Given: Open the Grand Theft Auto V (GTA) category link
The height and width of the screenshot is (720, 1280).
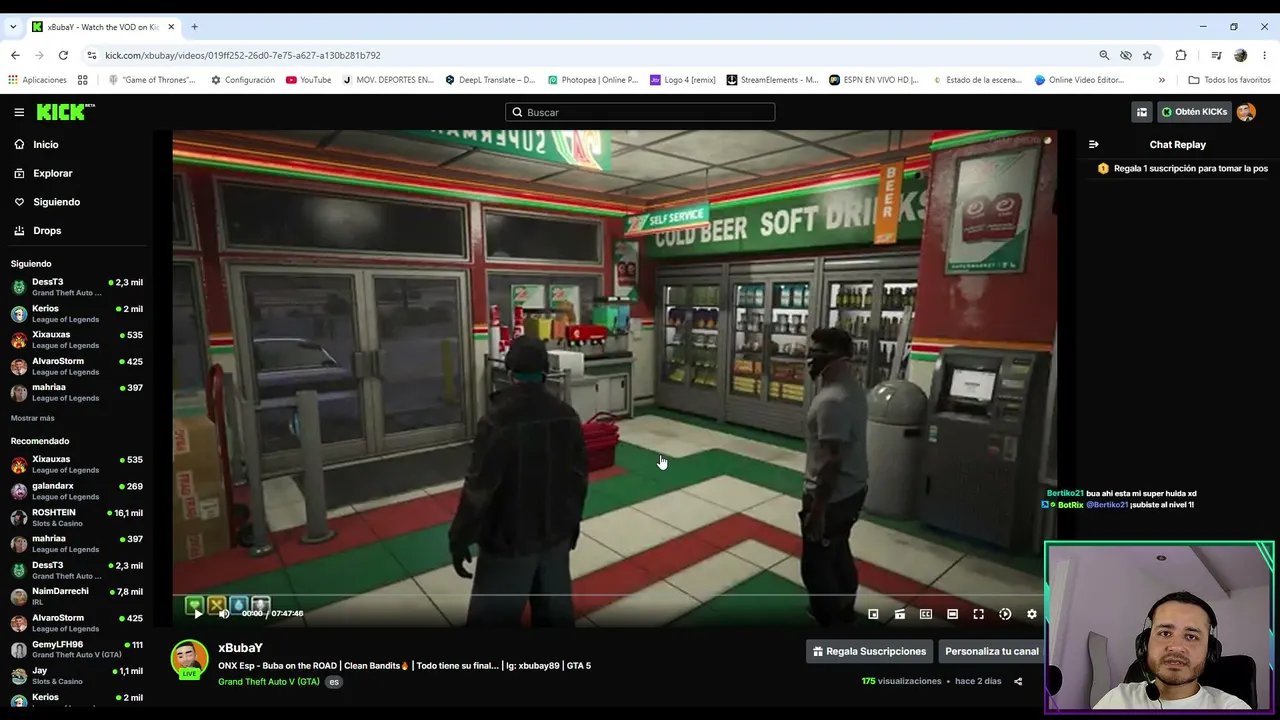Looking at the screenshot, I should [x=269, y=682].
